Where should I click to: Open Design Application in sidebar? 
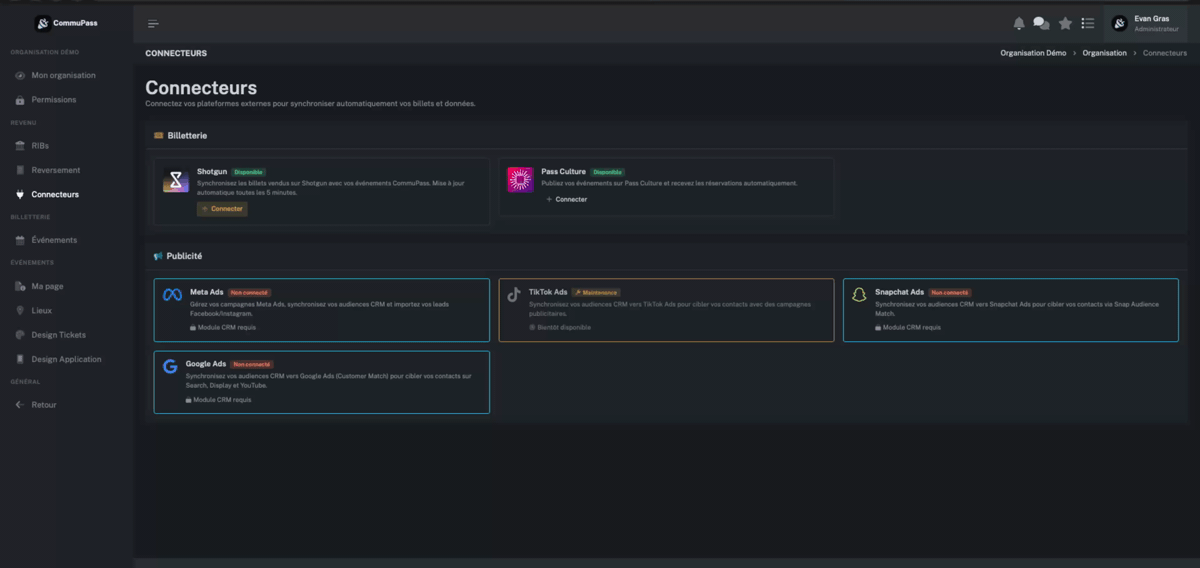click(66, 359)
